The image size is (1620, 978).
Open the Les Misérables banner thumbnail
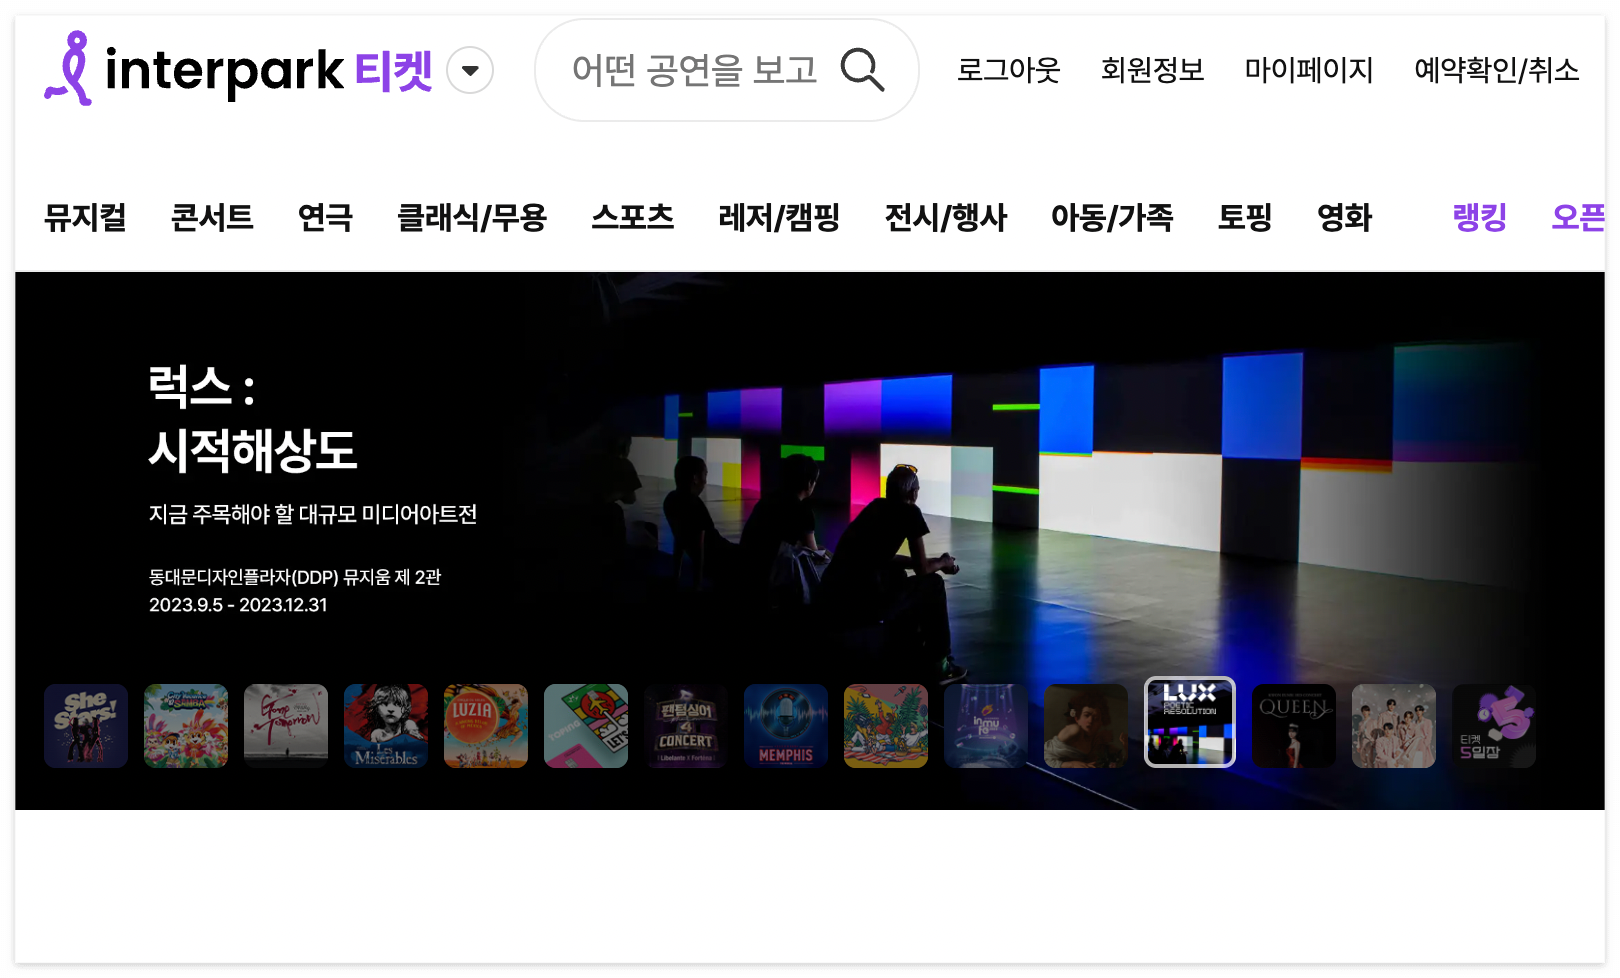tap(386, 726)
